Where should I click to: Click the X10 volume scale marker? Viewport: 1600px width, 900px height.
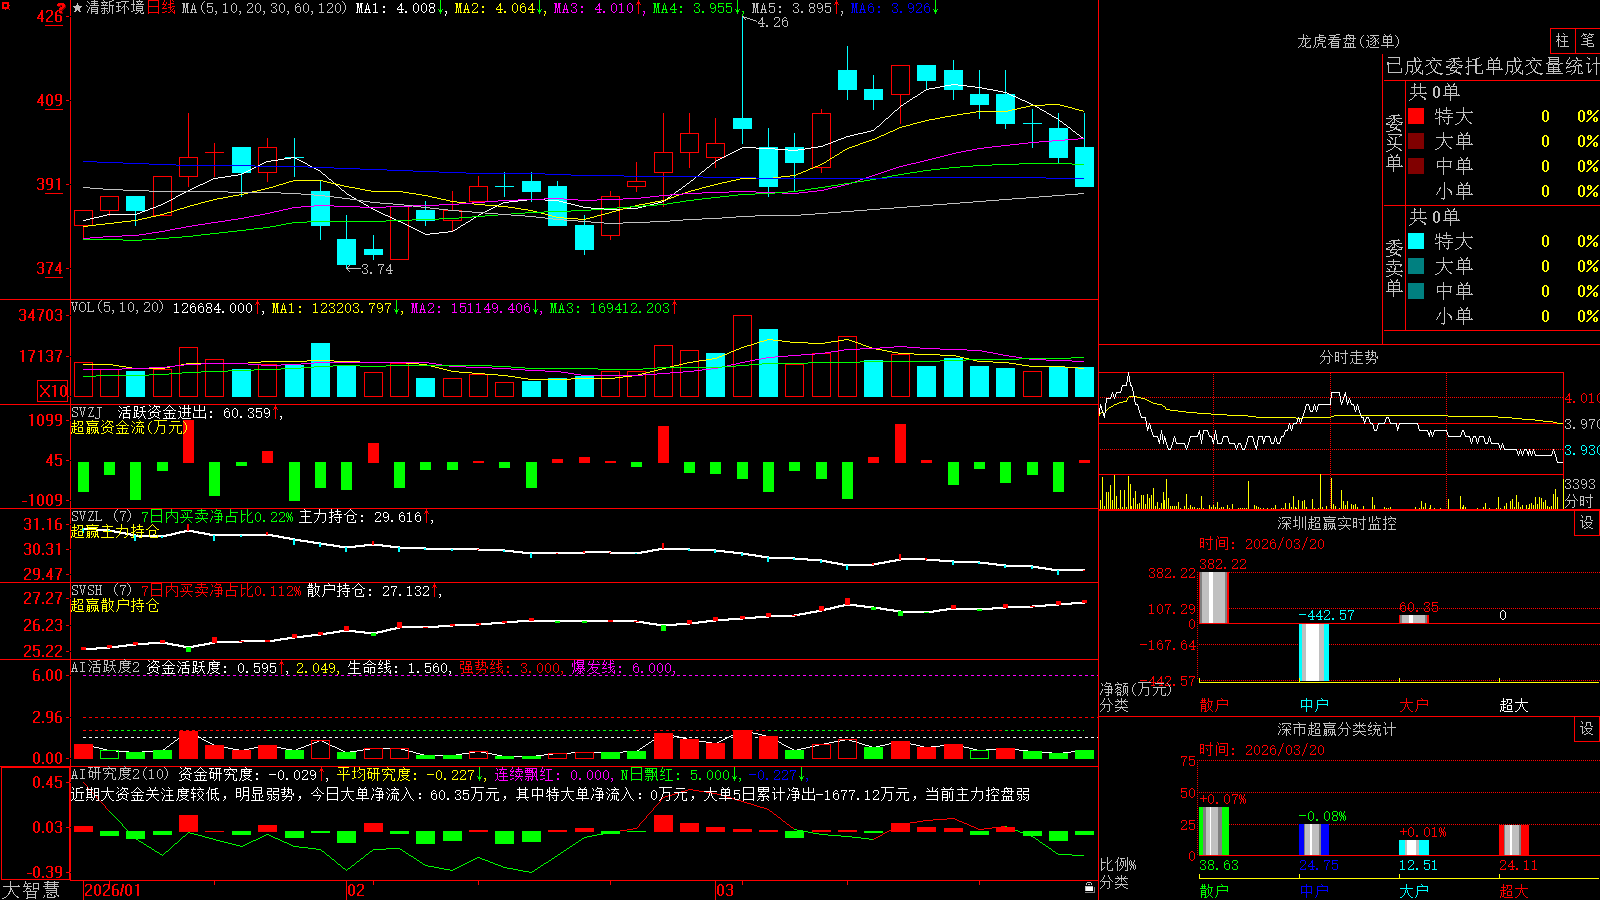click(x=53, y=391)
